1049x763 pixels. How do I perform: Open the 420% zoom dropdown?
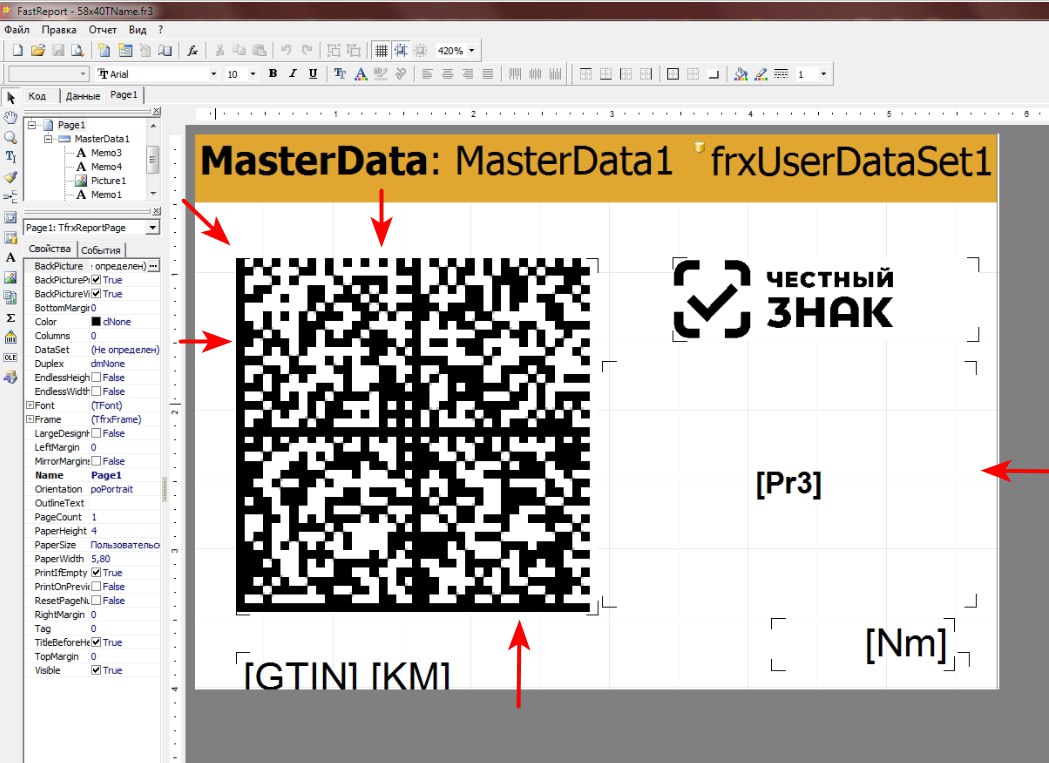pyautogui.click(x=471, y=50)
